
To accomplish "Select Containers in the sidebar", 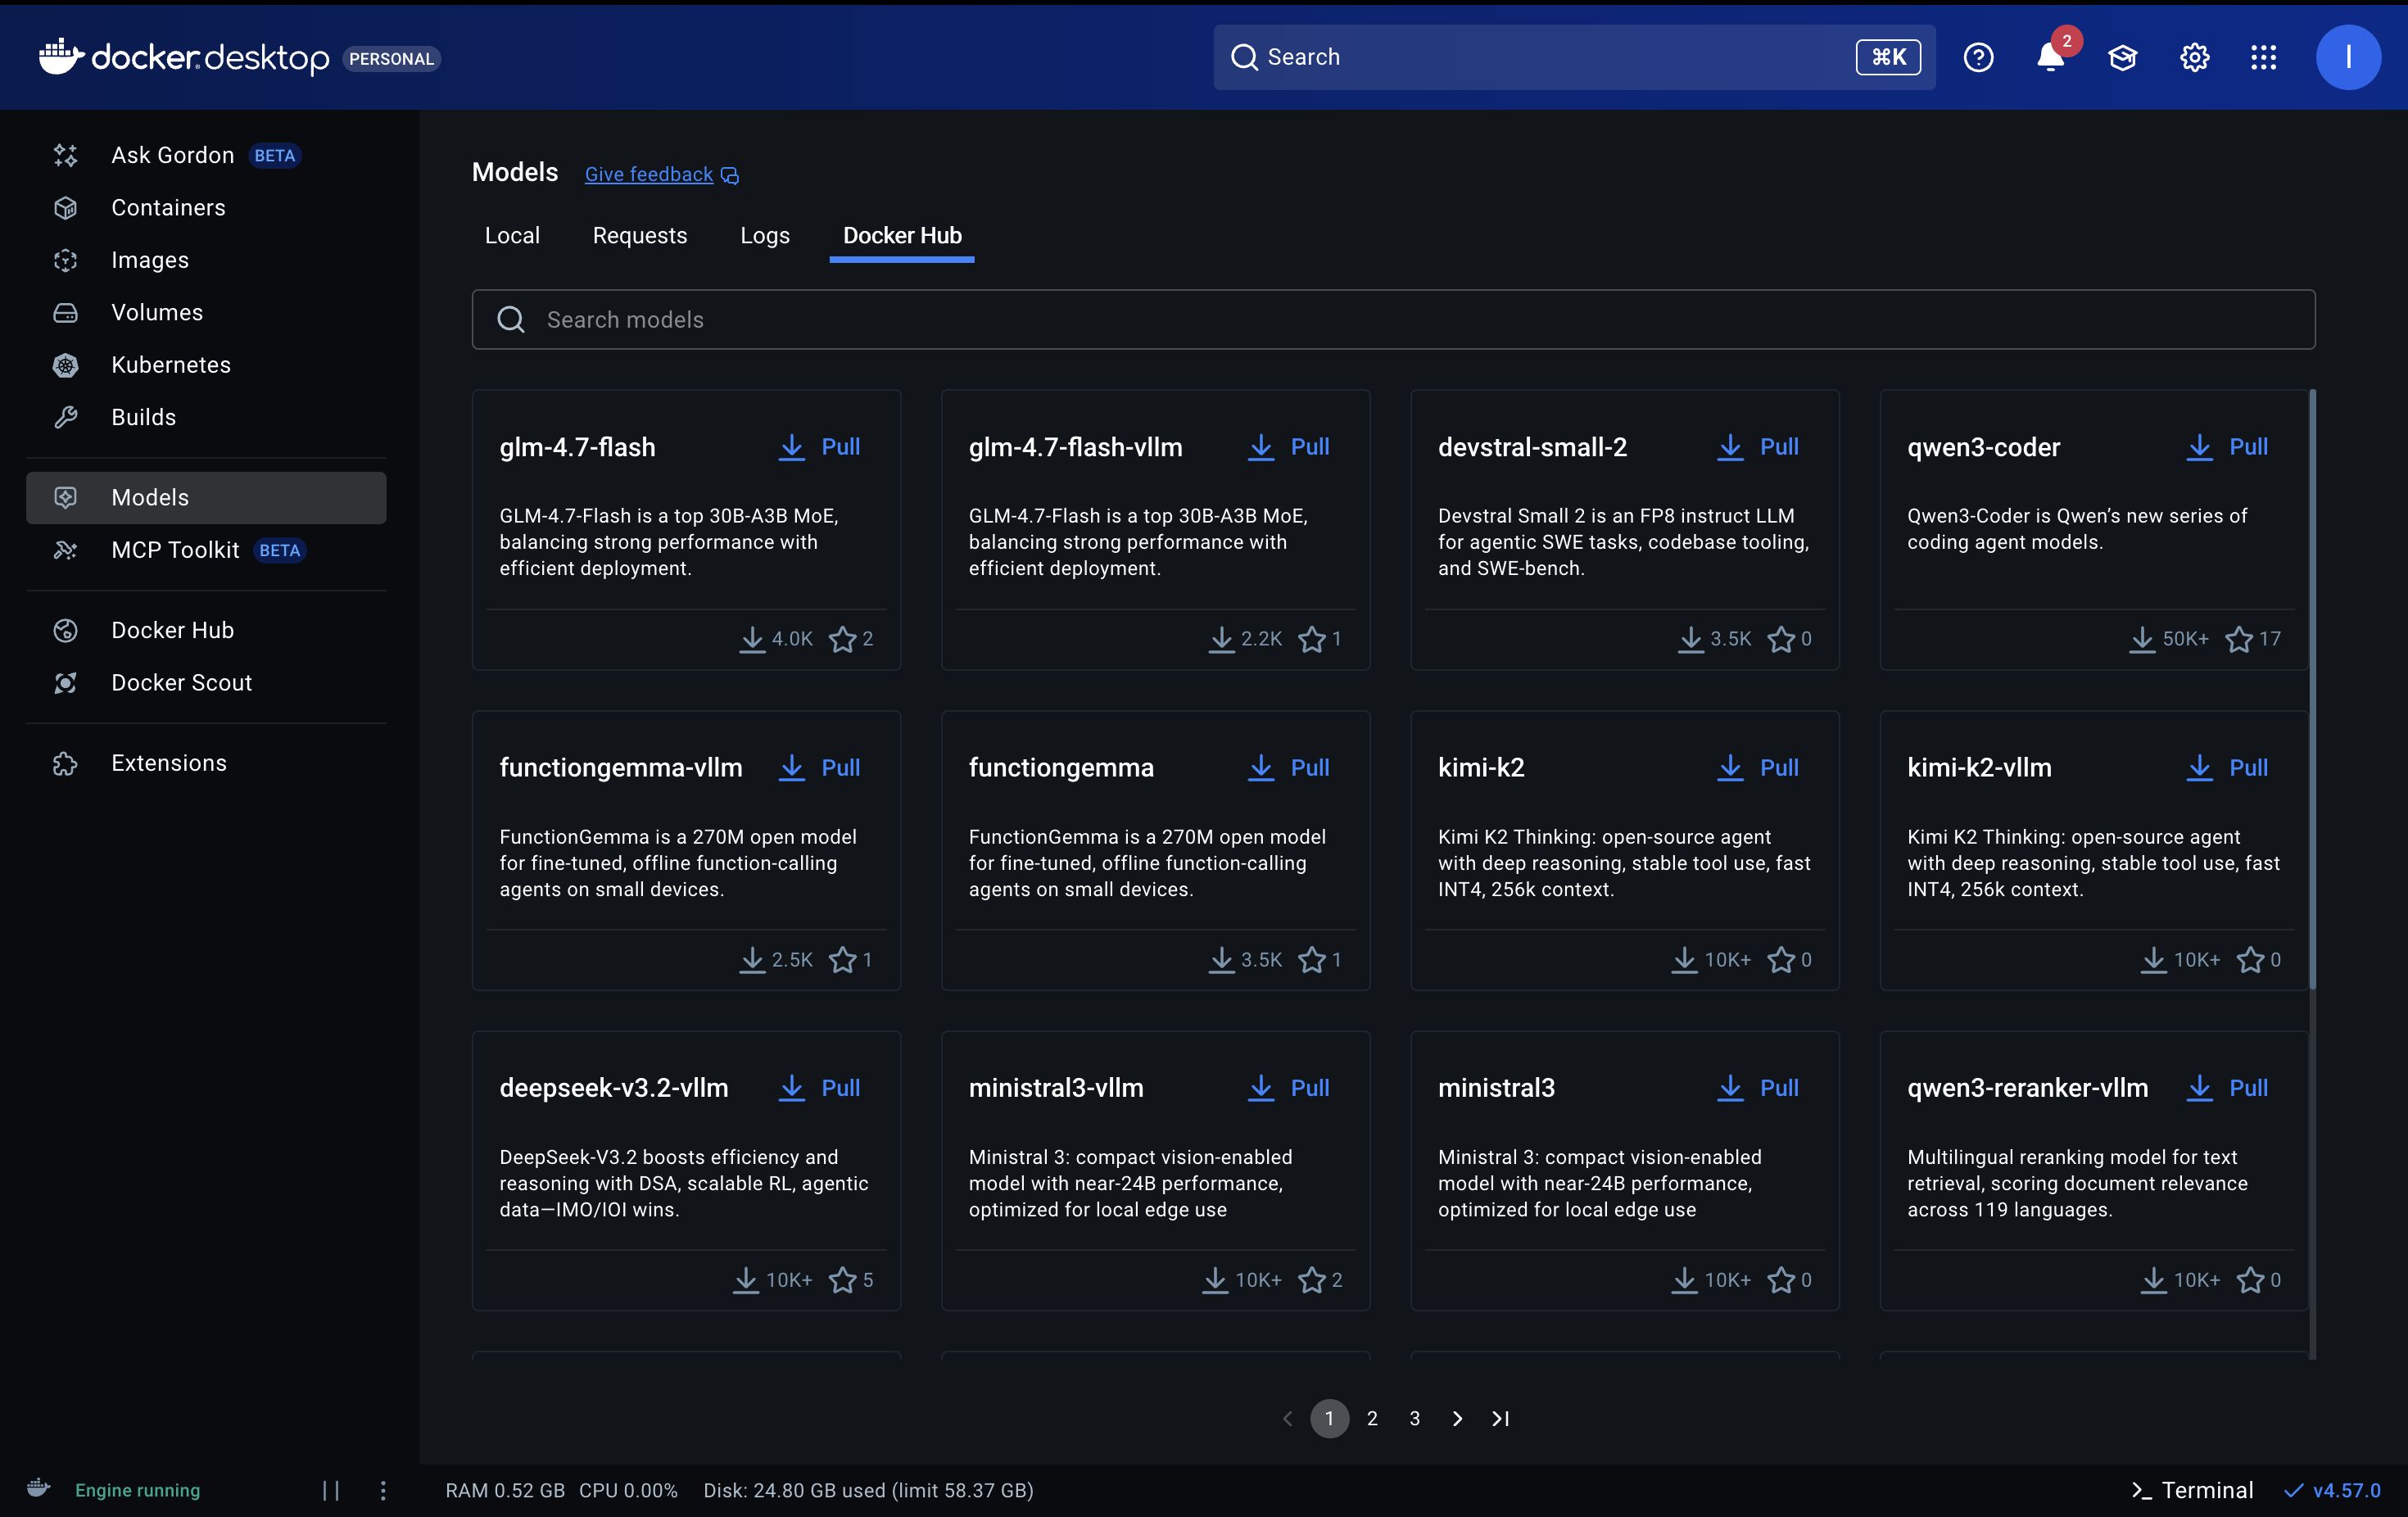I will click(x=167, y=207).
